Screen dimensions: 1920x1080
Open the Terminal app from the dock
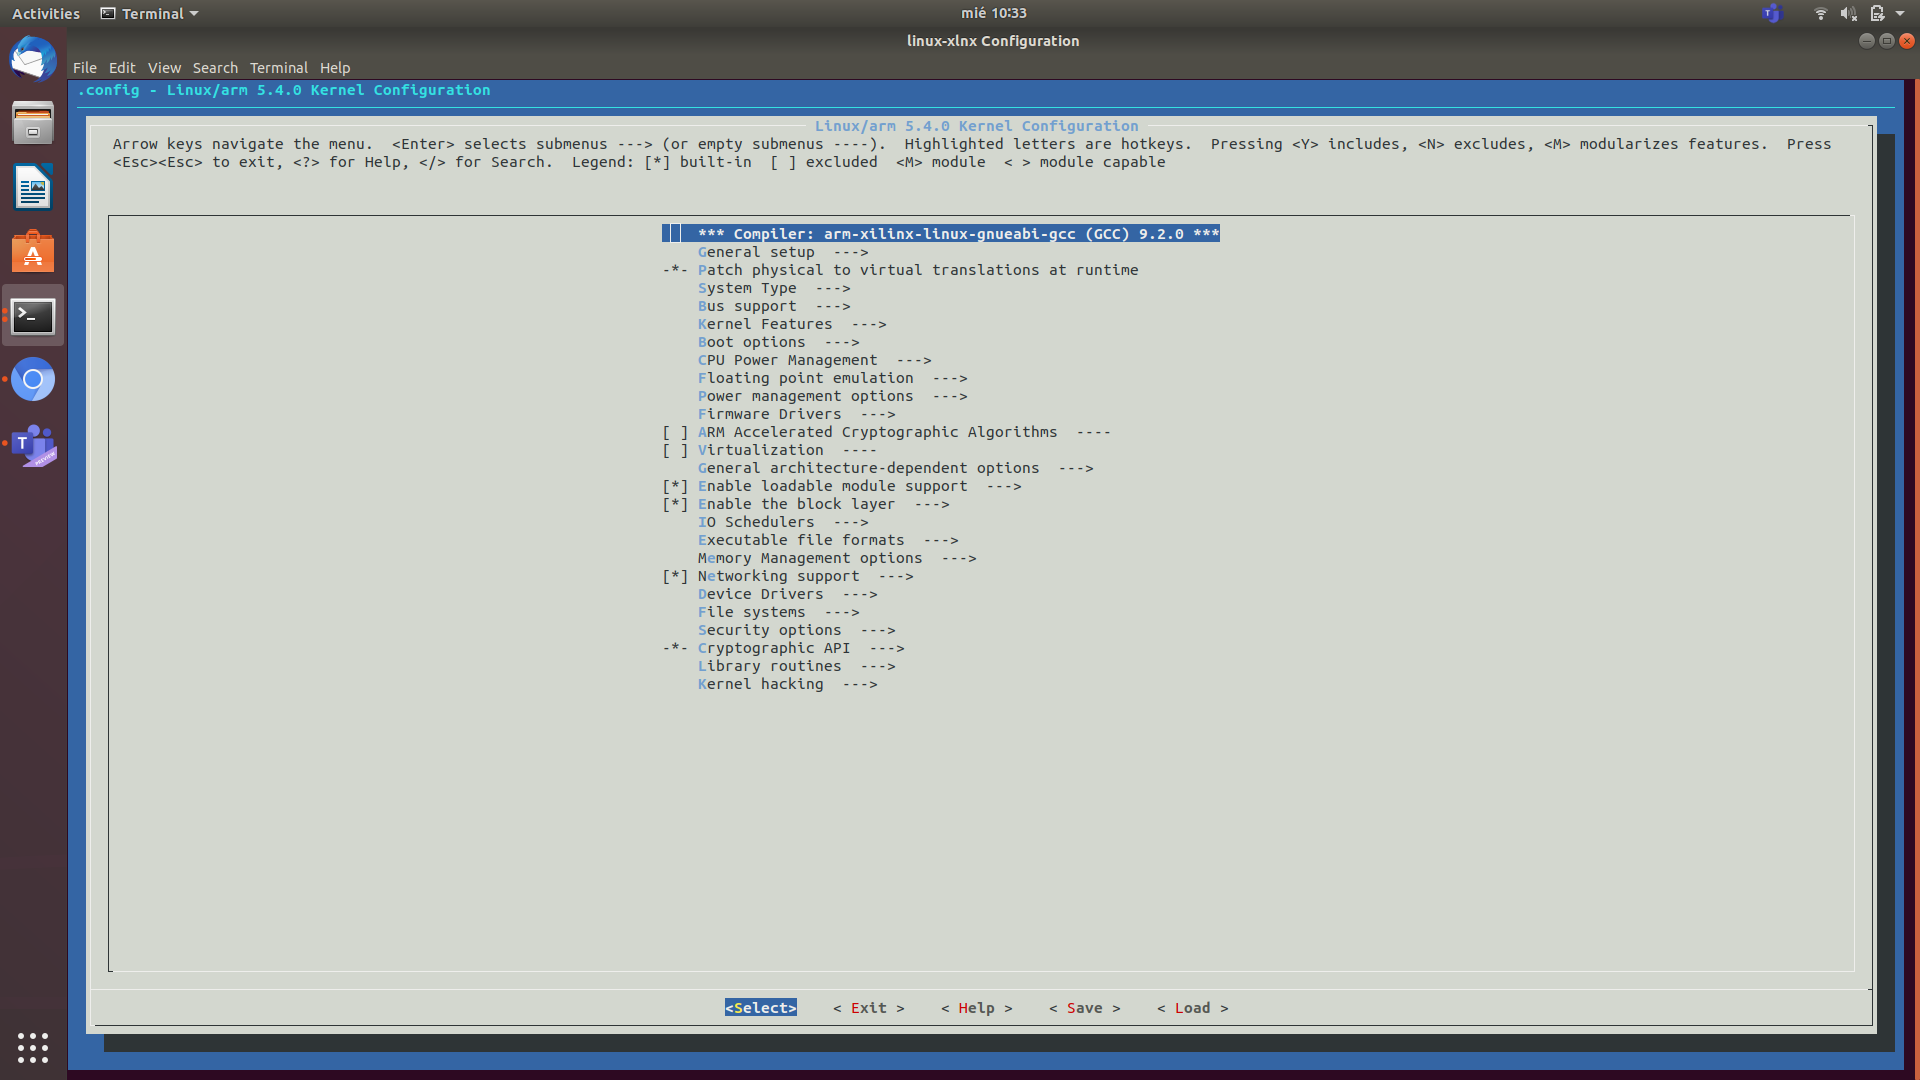(33, 316)
